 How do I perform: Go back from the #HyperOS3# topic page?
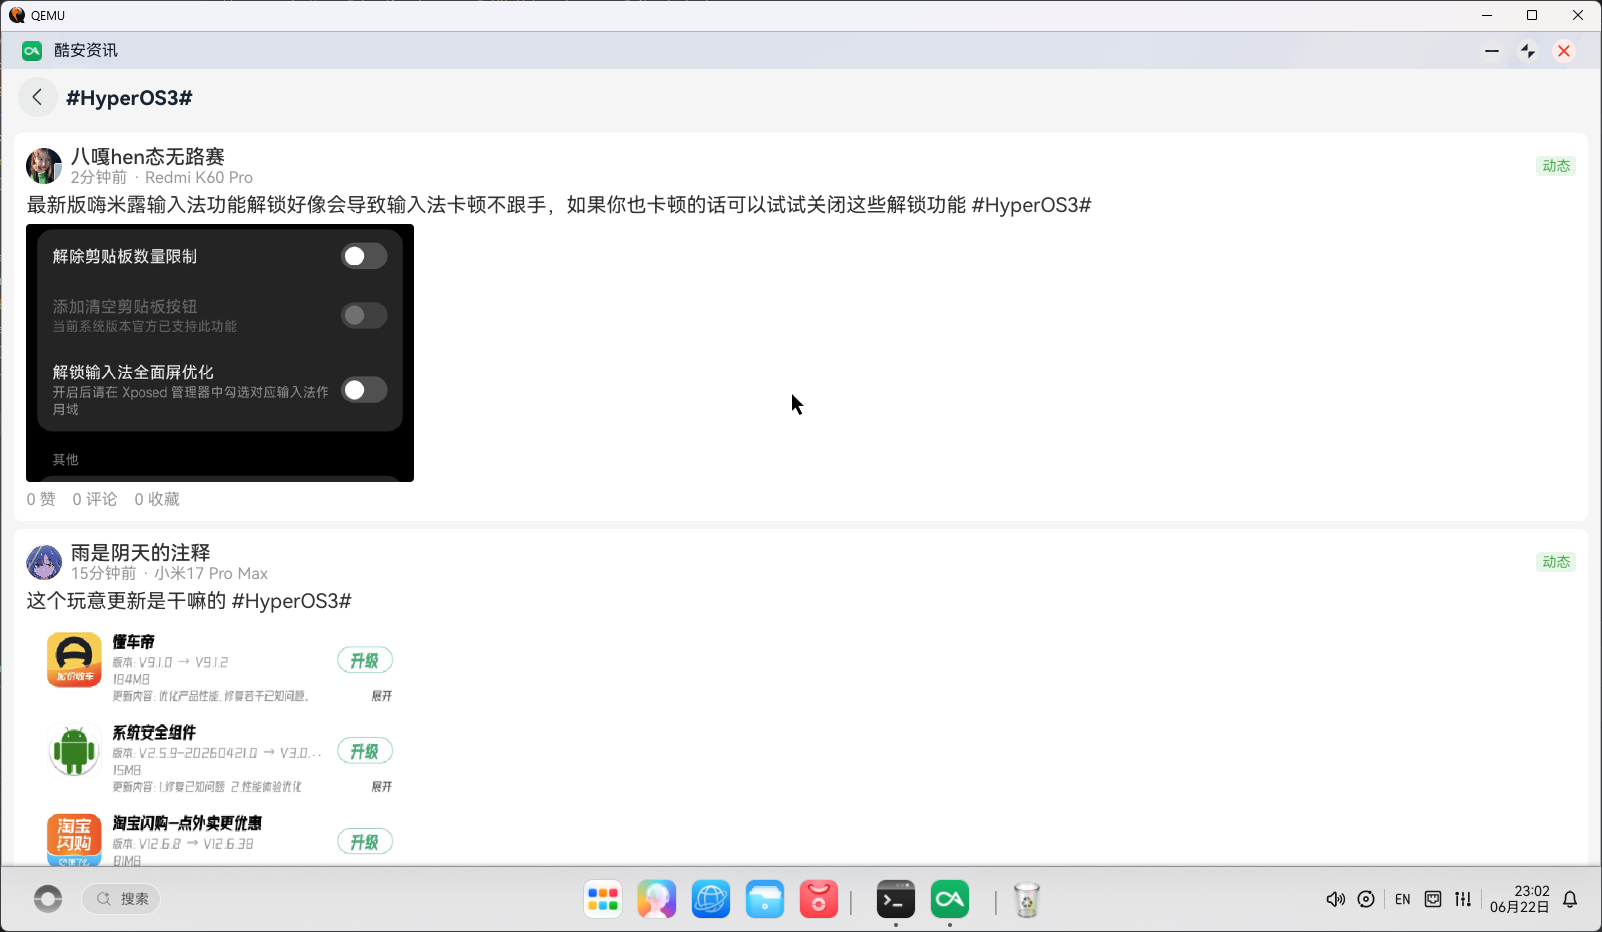[37, 97]
